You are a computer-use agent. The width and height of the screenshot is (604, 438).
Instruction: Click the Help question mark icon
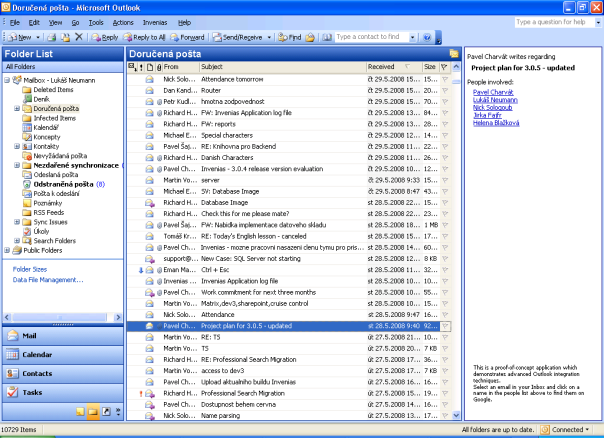pos(427,37)
